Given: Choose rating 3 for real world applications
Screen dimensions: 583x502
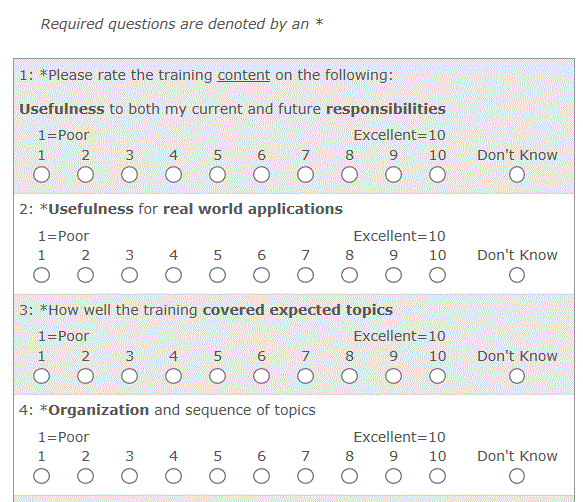Looking at the screenshot, I should point(129,275).
